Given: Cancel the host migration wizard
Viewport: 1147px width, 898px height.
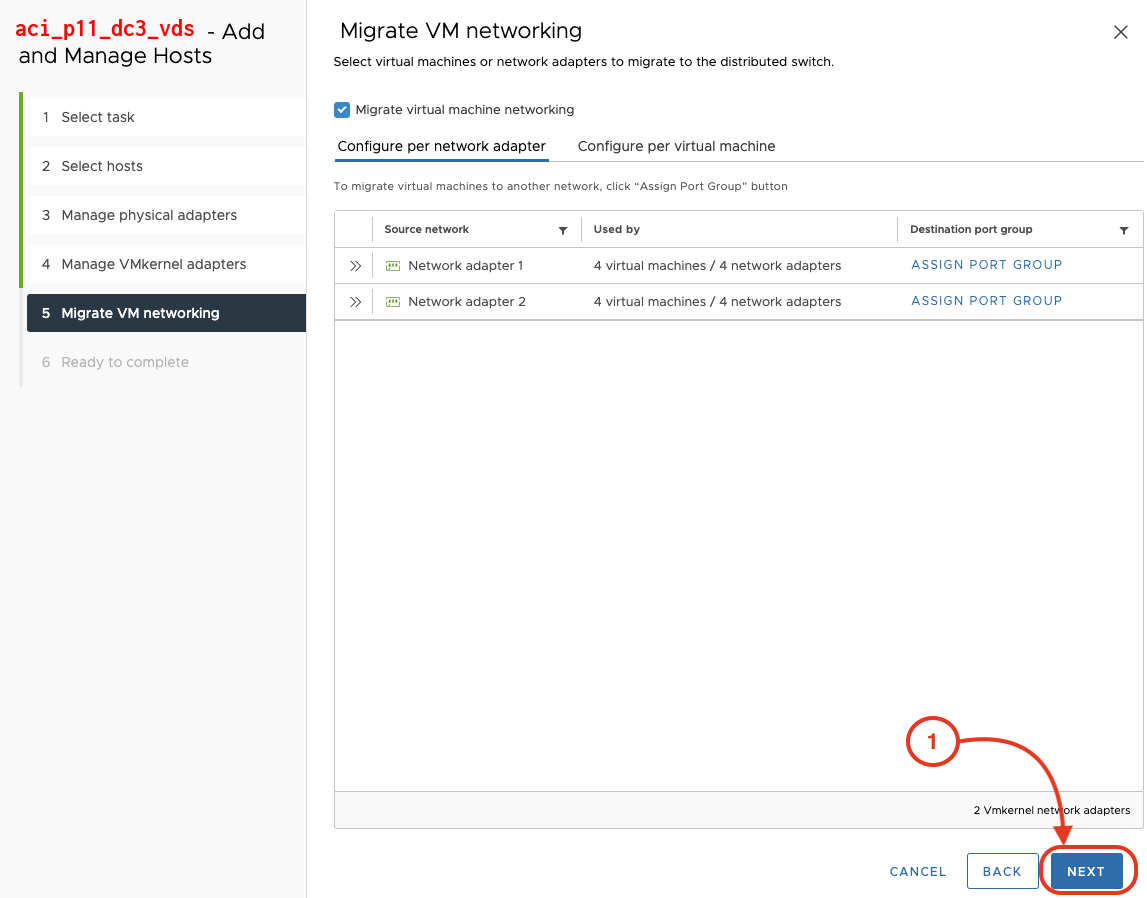Looking at the screenshot, I should click(x=917, y=871).
